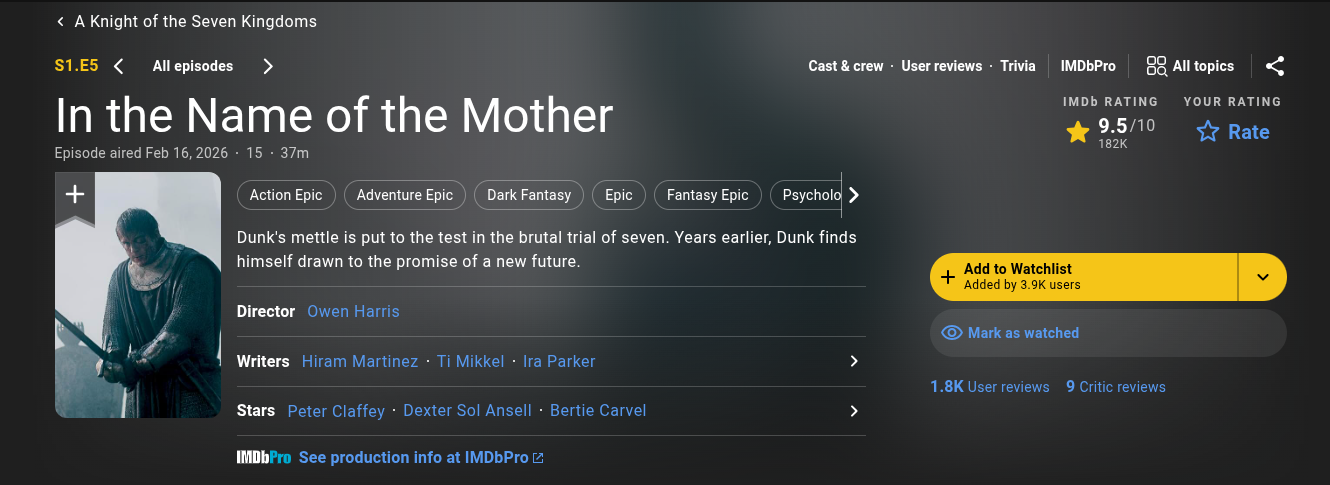Click the blue Rate star
Screen dimensions: 1330x485
point(1208,132)
